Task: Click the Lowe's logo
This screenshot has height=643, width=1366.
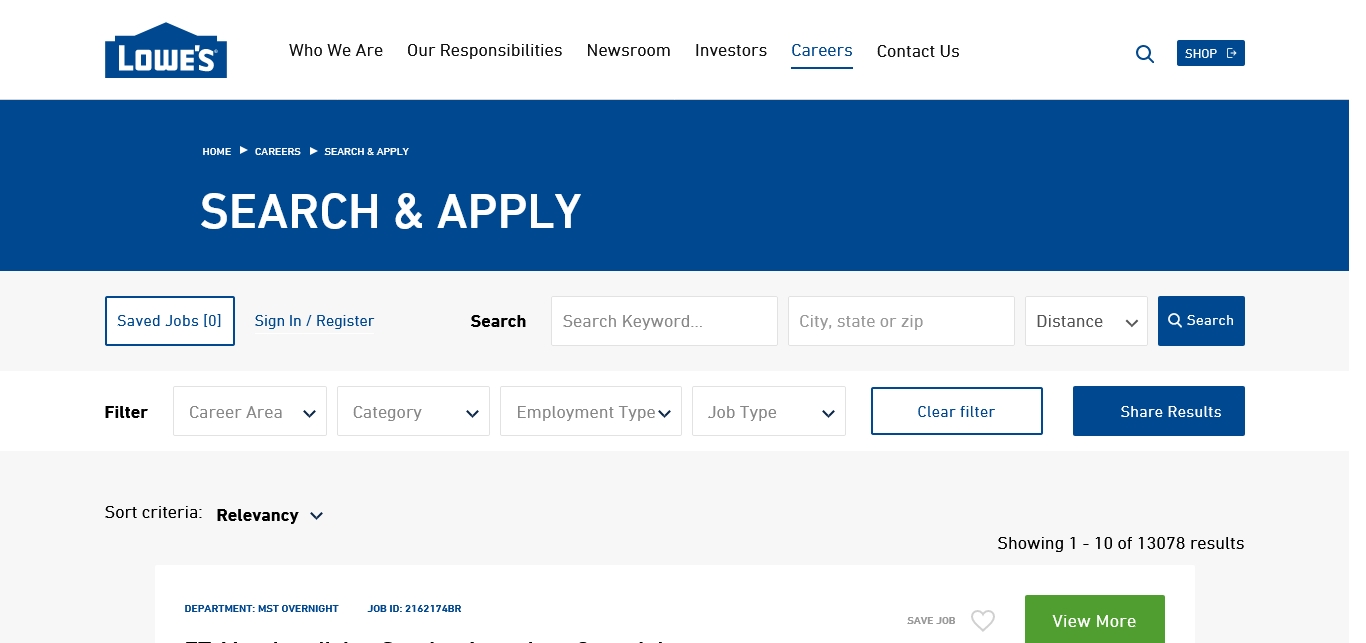Action: click(166, 51)
